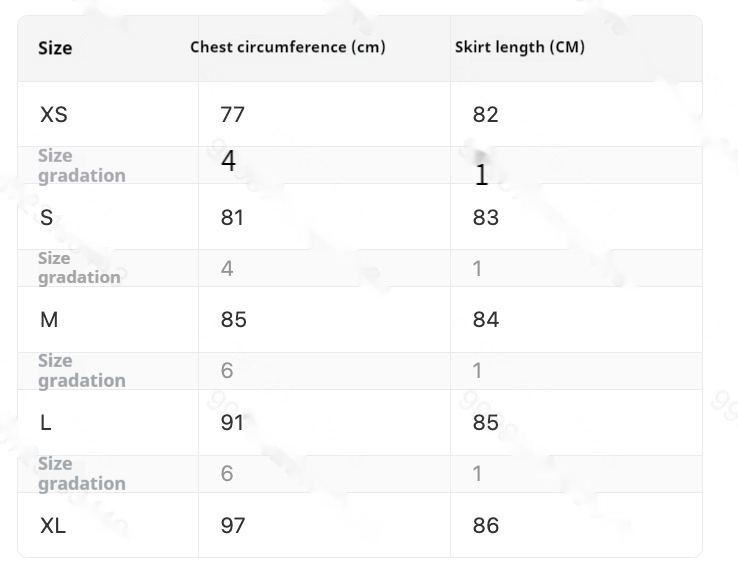
Task: Click skirt length value 84
Action: [x=486, y=320]
